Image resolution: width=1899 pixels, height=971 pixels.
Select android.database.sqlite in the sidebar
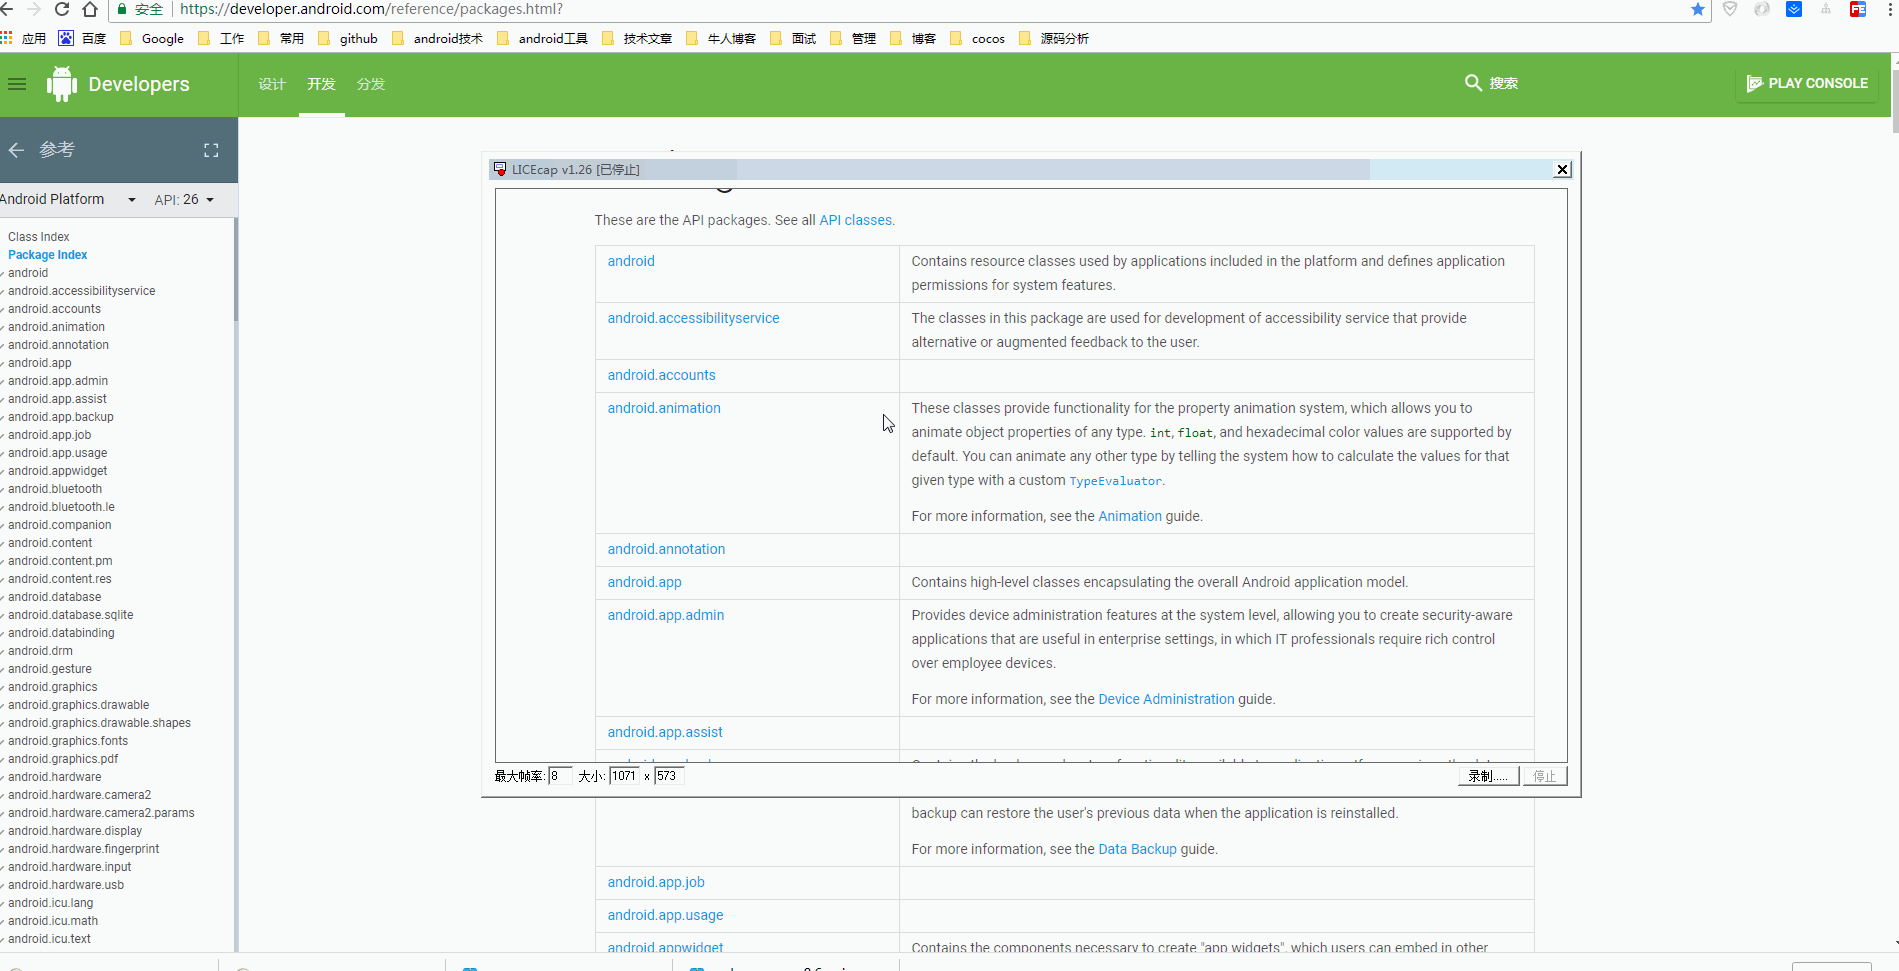(70, 615)
